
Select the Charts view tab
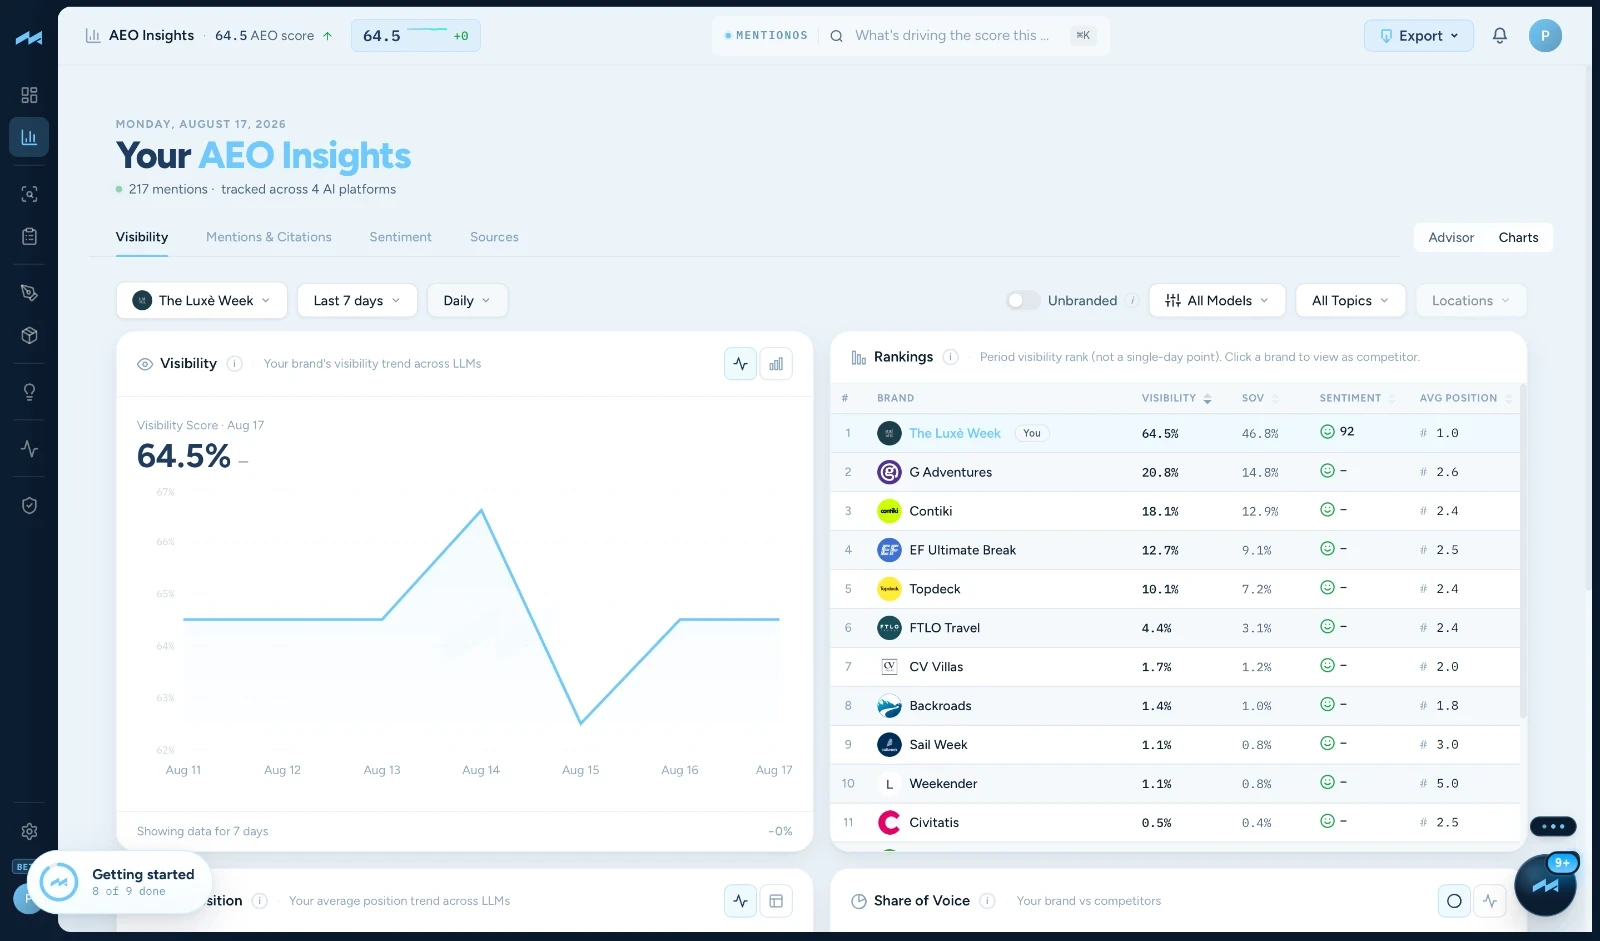(1518, 238)
